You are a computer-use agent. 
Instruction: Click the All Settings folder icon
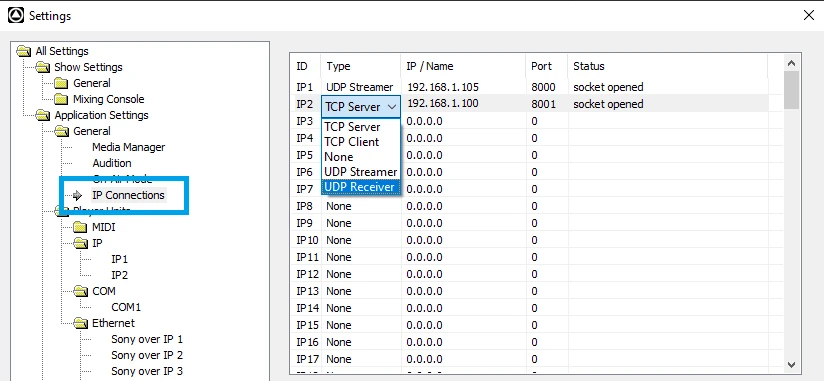pos(24,51)
